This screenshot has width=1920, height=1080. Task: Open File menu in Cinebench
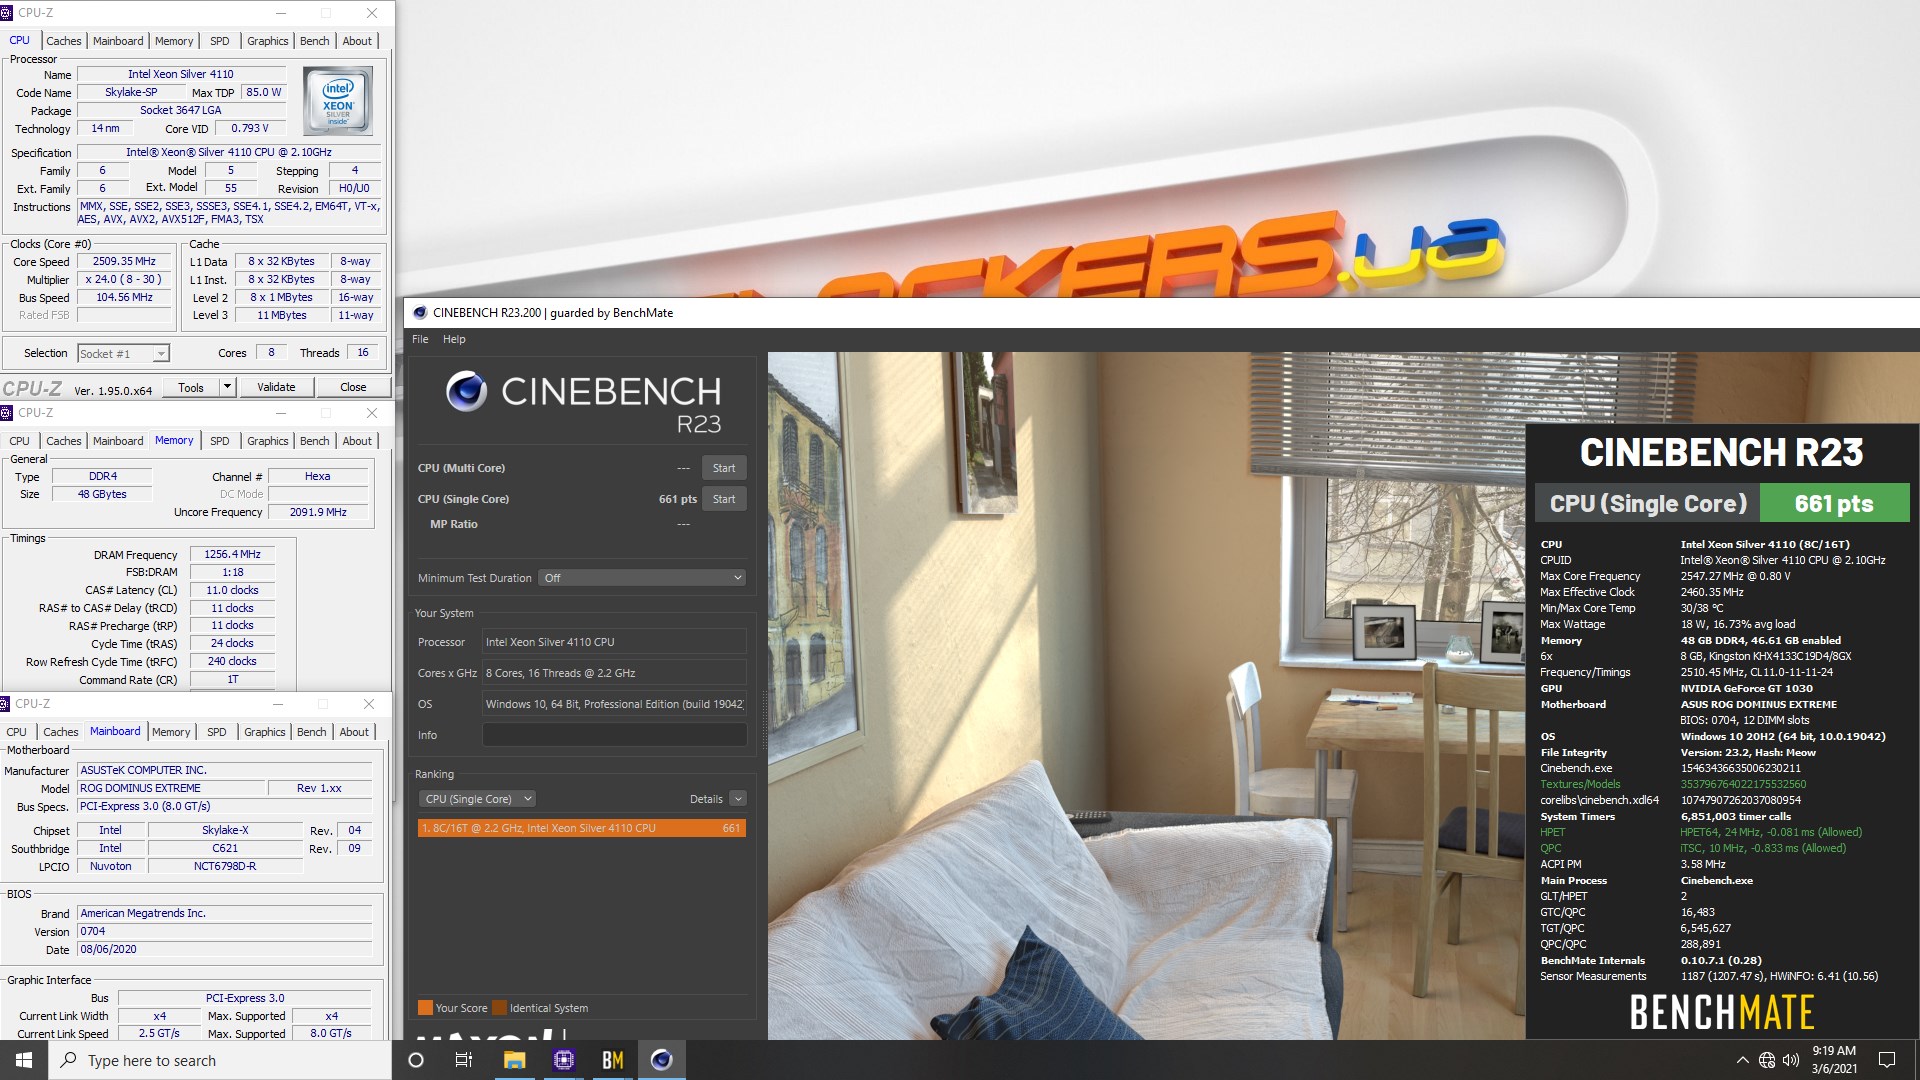[420, 339]
